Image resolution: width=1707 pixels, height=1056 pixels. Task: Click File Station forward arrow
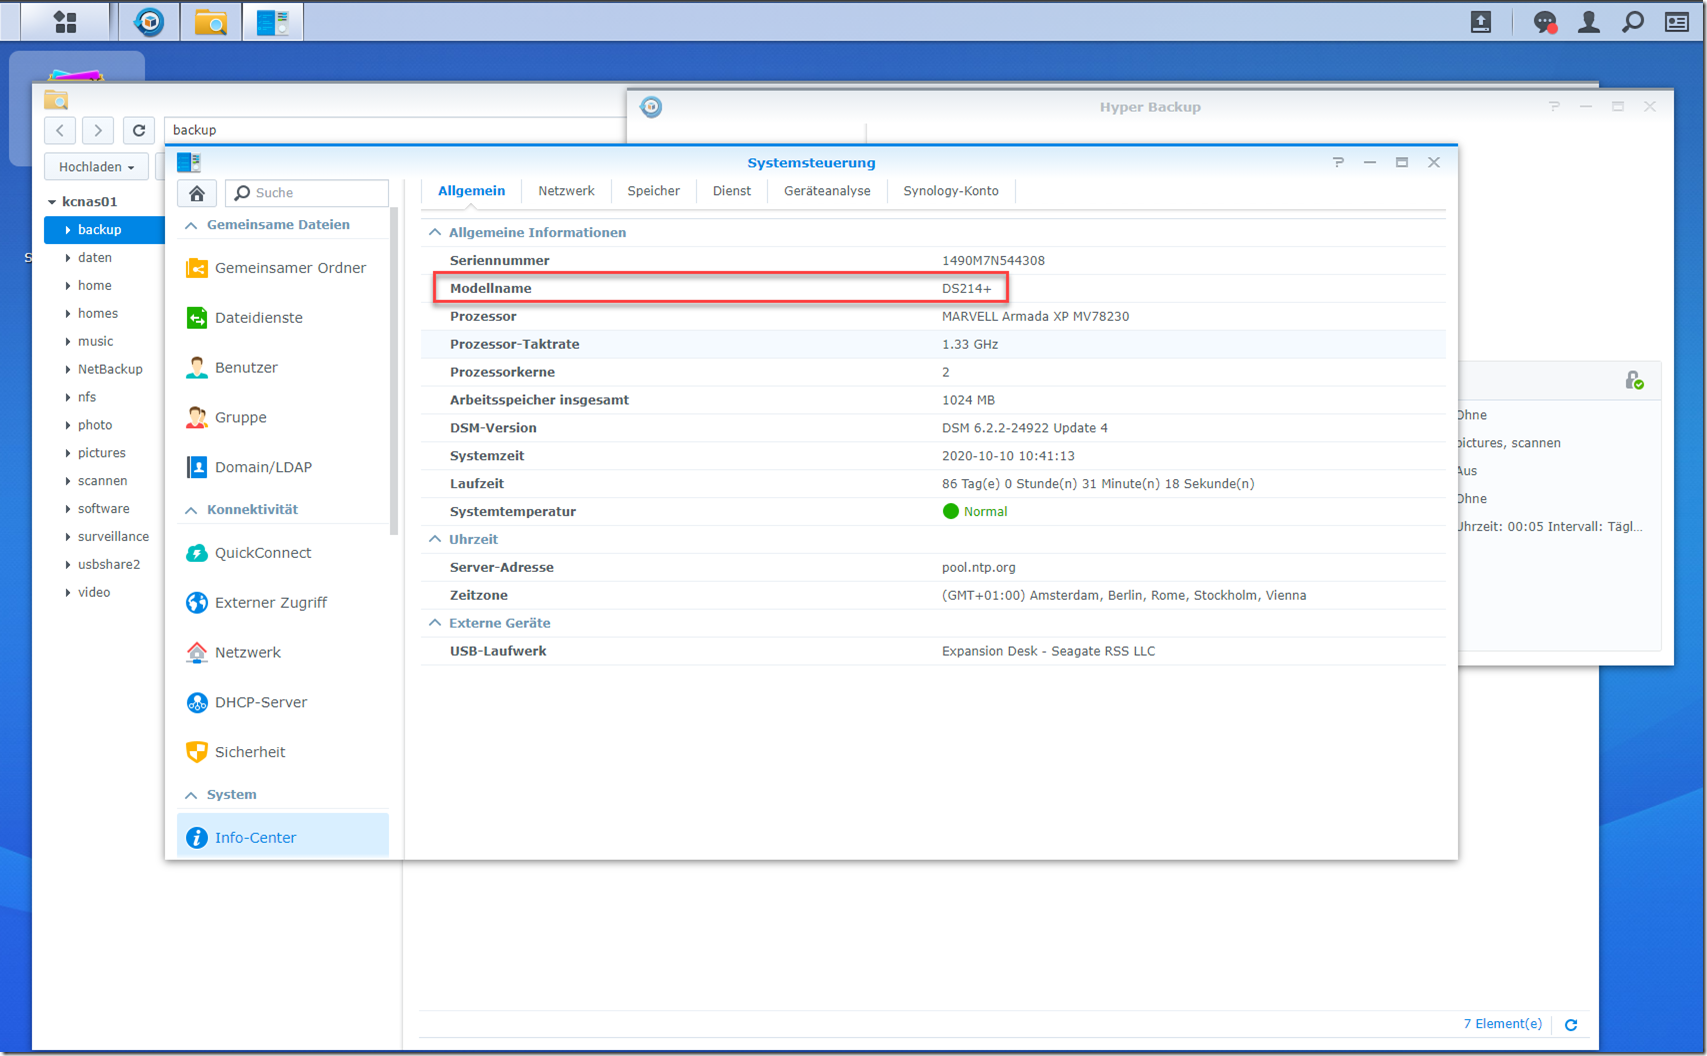tap(97, 130)
